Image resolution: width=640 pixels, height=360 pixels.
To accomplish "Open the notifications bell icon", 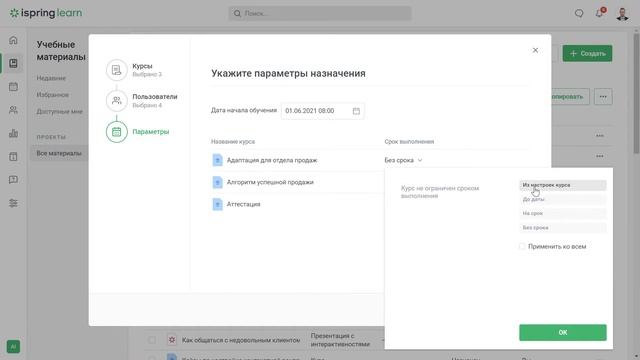I will coord(600,13).
